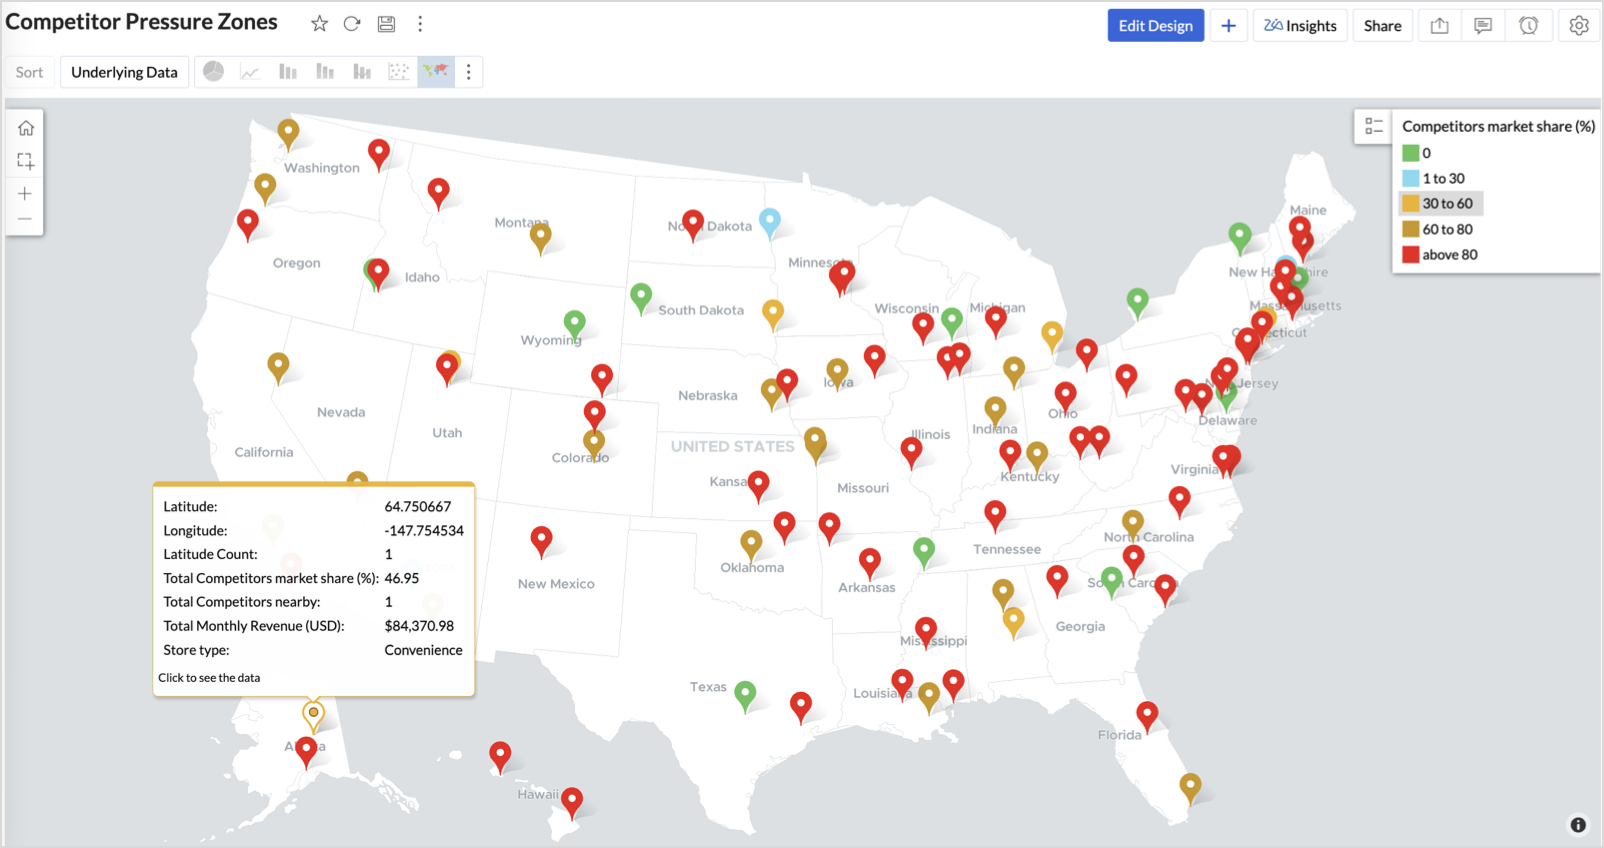
Task: Open the Underlying Data view
Action: pos(124,72)
